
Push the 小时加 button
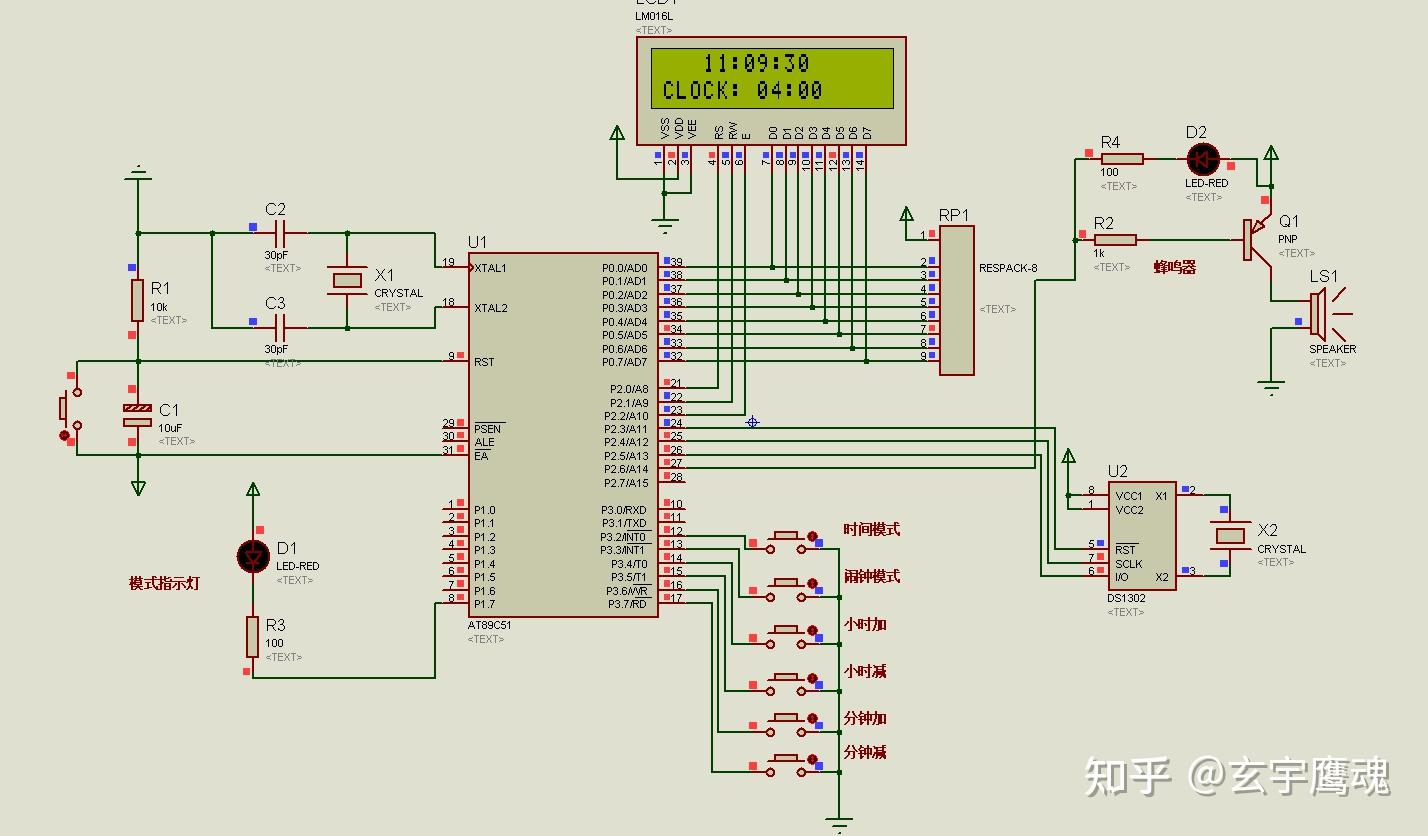787,635
